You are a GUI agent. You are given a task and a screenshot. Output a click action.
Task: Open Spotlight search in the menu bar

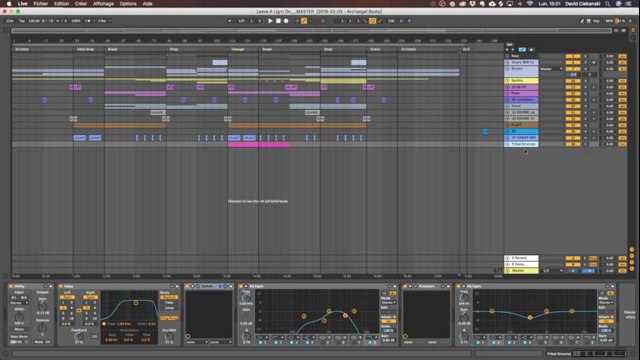608,4
